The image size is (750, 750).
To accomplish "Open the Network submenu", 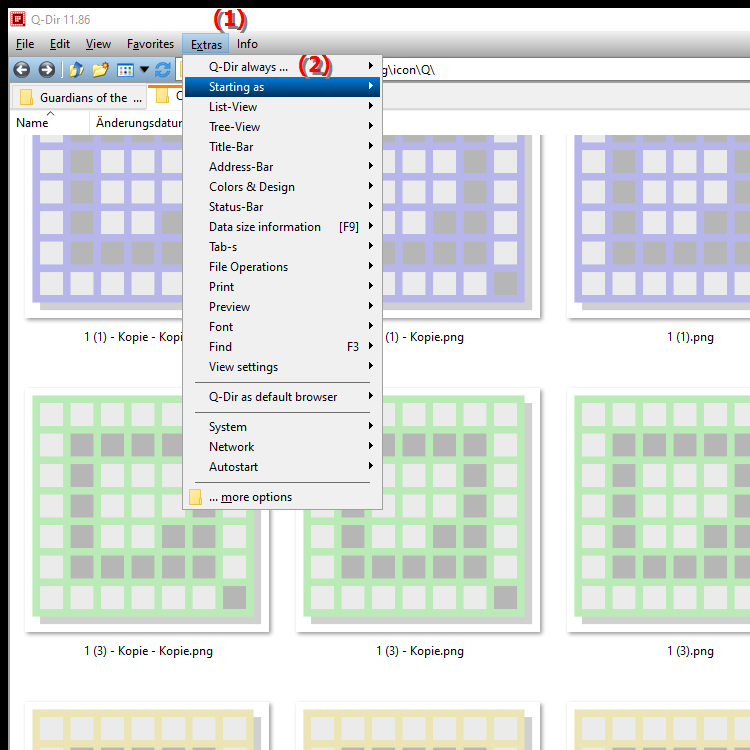I will [282, 447].
